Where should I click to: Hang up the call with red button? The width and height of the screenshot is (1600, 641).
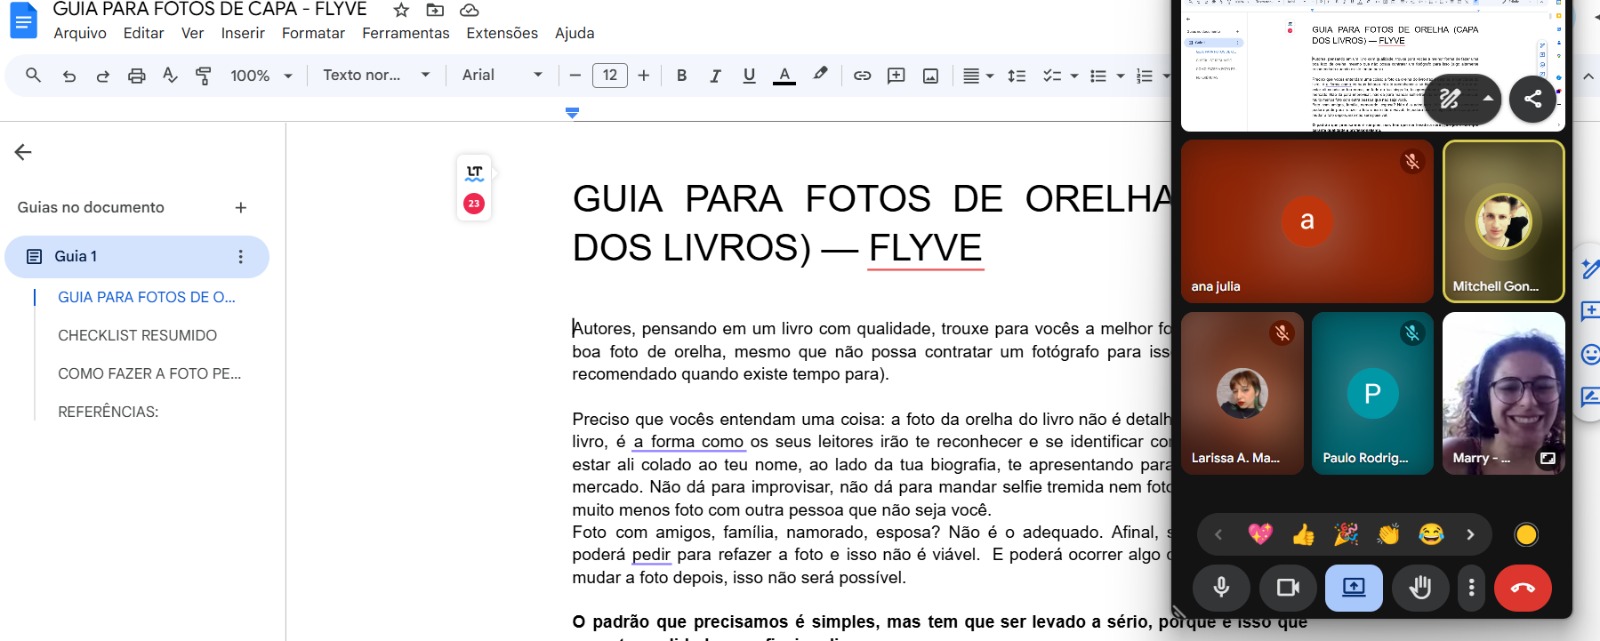click(x=1522, y=588)
